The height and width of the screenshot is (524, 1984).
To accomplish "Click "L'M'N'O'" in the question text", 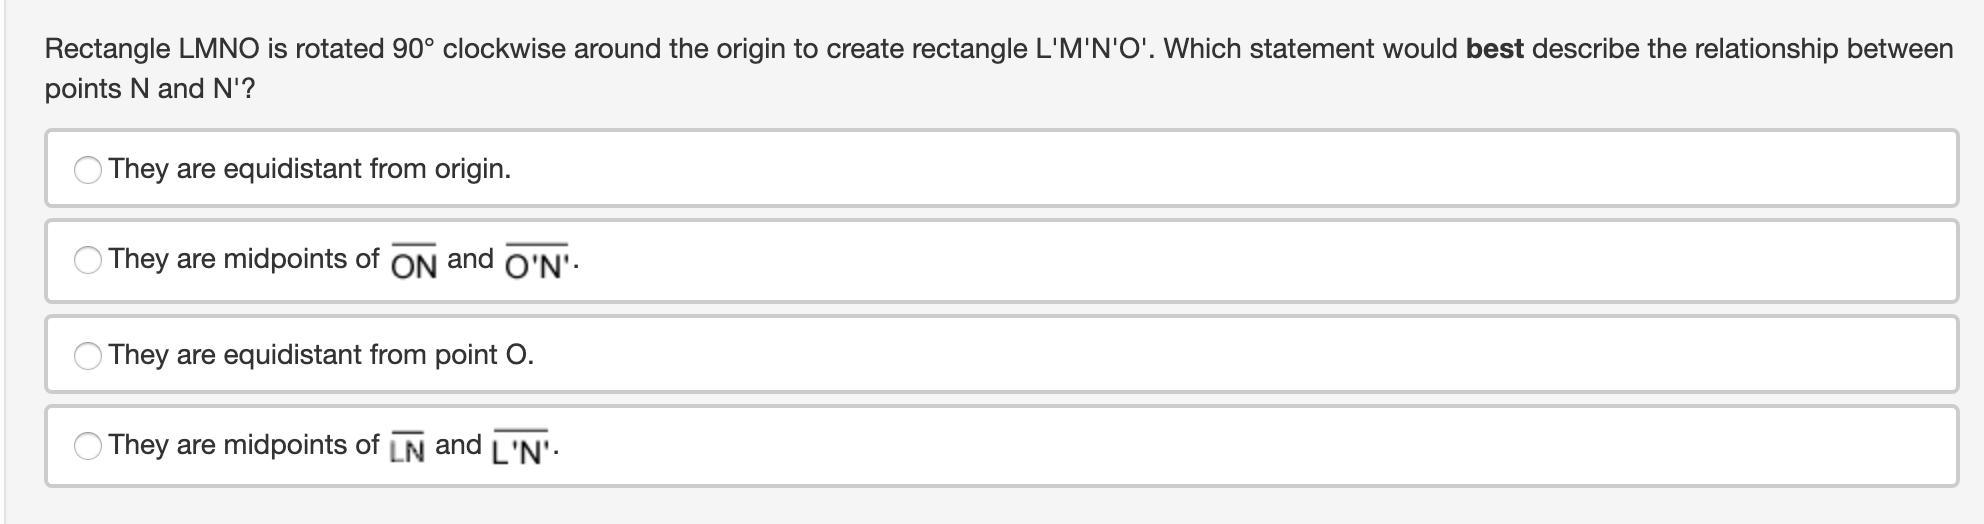I will 1091,49.
